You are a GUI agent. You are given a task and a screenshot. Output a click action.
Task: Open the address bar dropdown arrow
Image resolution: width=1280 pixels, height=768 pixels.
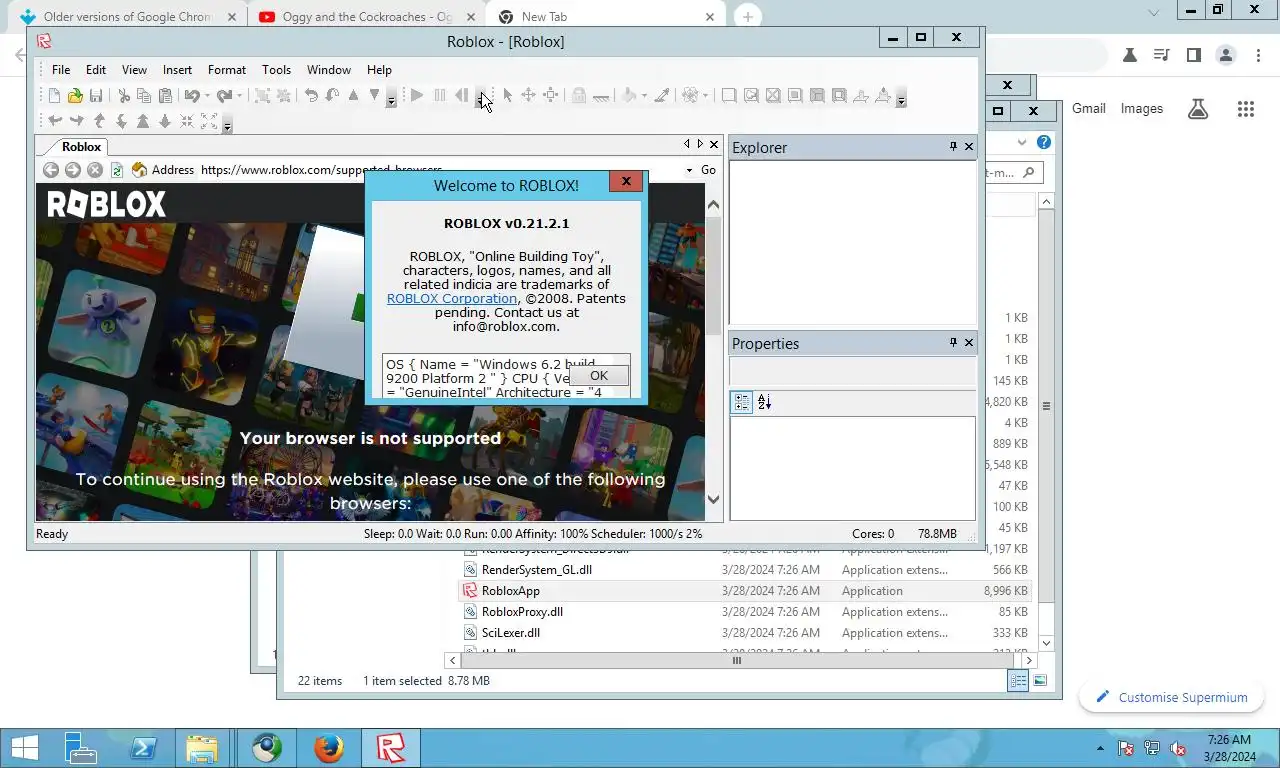[x=689, y=170]
